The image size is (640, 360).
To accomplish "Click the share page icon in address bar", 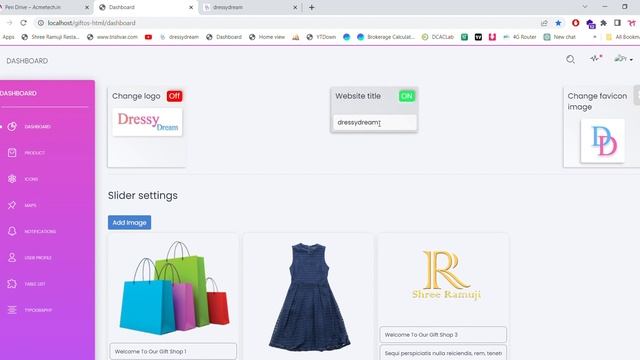I will [x=544, y=23].
